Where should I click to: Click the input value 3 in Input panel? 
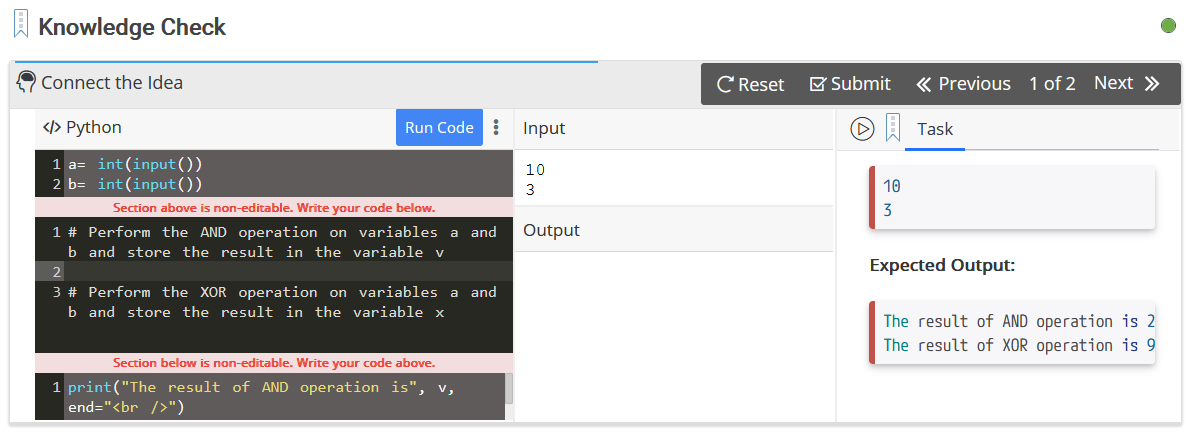(x=530, y=190)
